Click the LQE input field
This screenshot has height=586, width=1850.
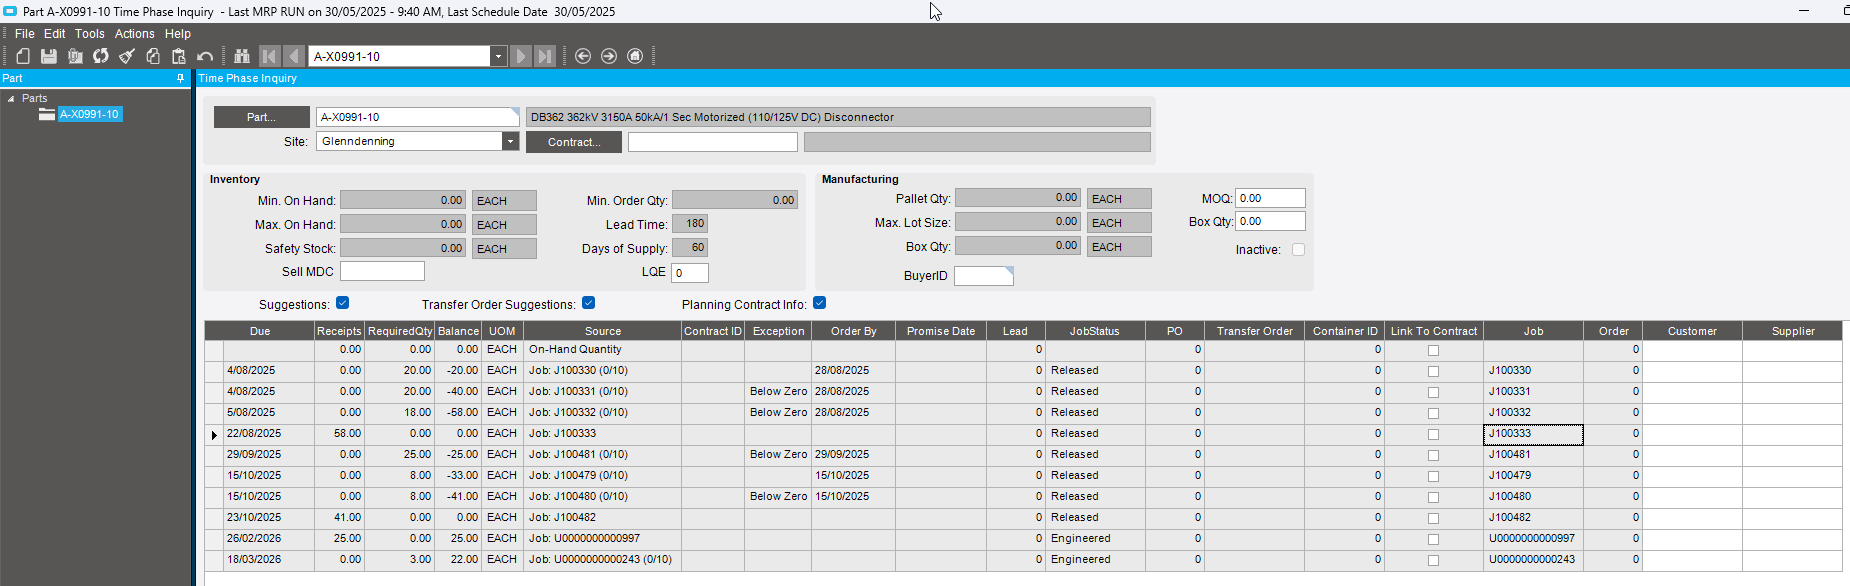point(690,273)
